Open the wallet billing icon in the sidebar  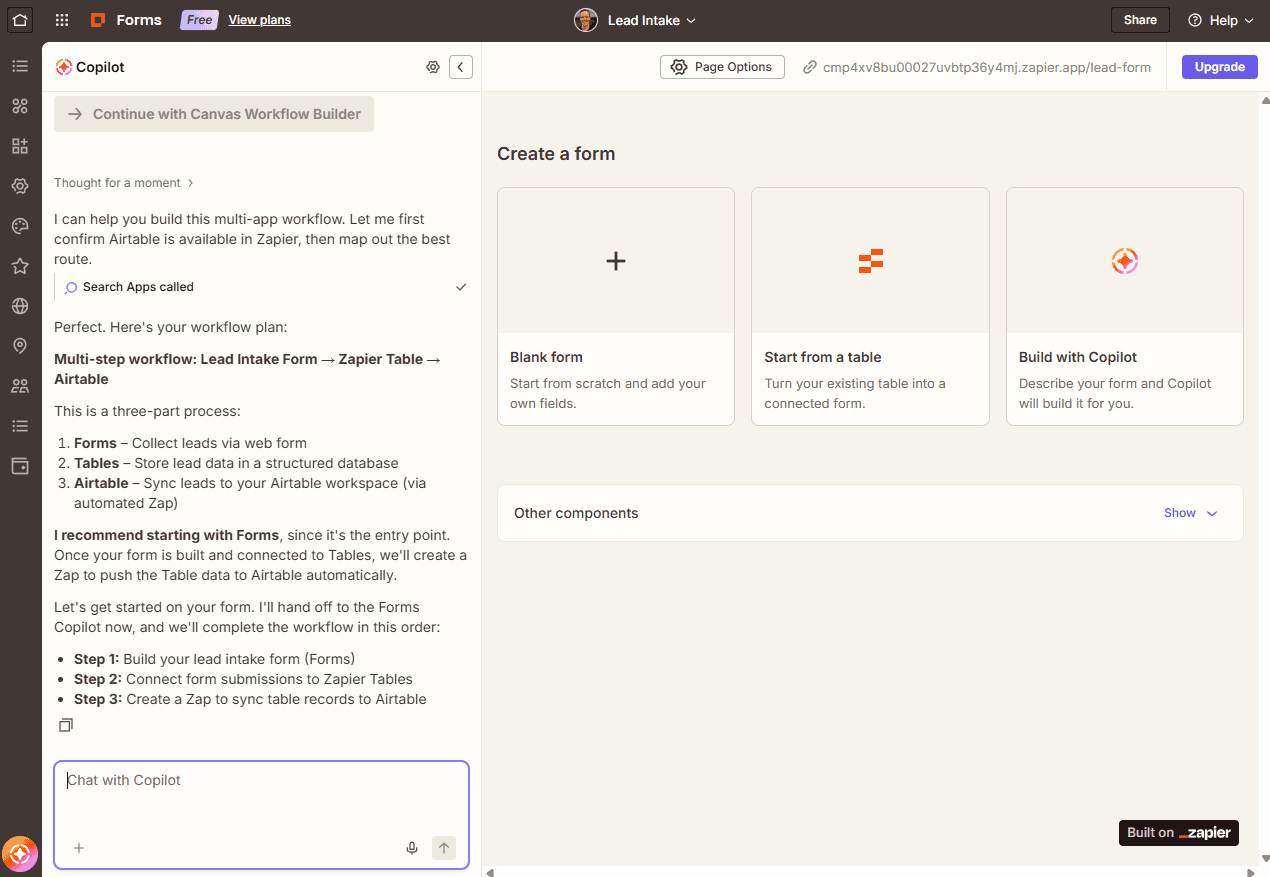pyautogui.click(x=20, y=466)
